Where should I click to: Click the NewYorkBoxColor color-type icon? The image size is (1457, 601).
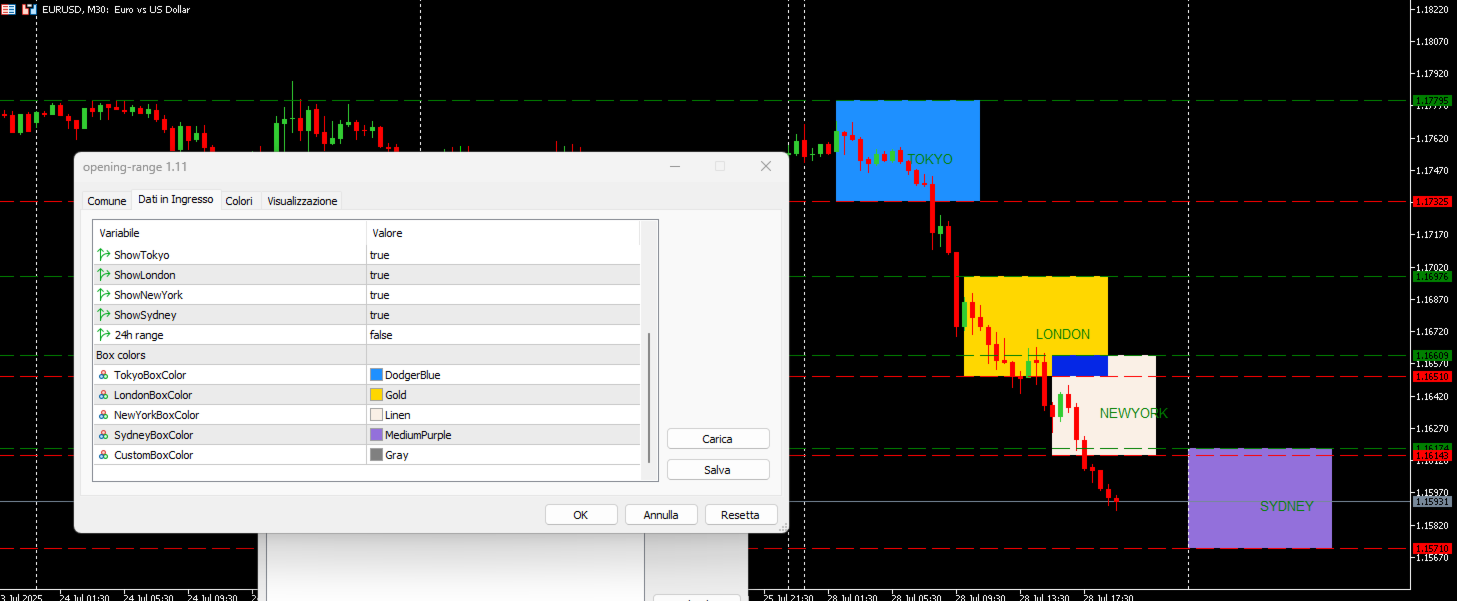point(103,415)
